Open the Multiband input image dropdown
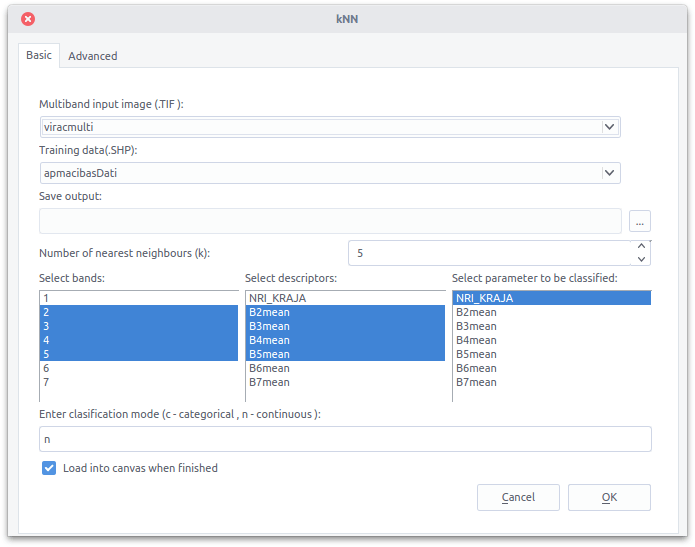 coord(330,127)
